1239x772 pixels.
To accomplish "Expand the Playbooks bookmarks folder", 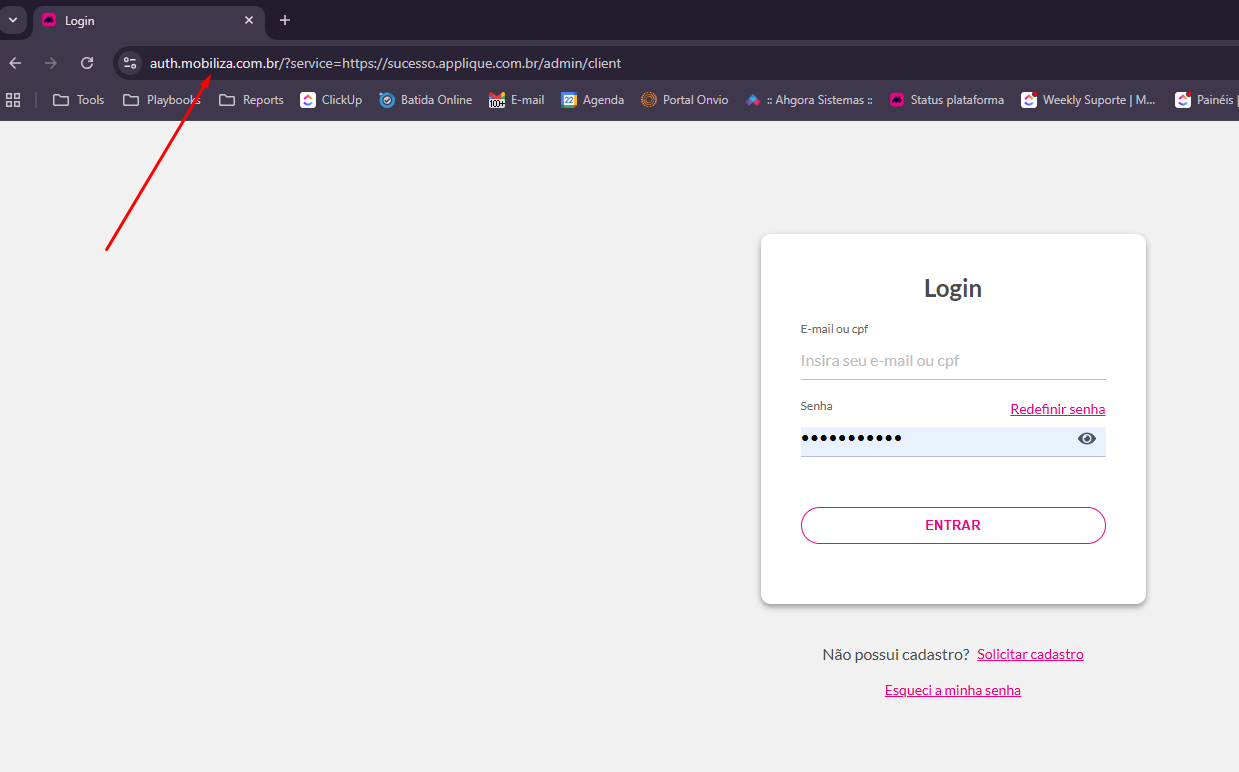I will pyautogui.click(x=162, y=100).
